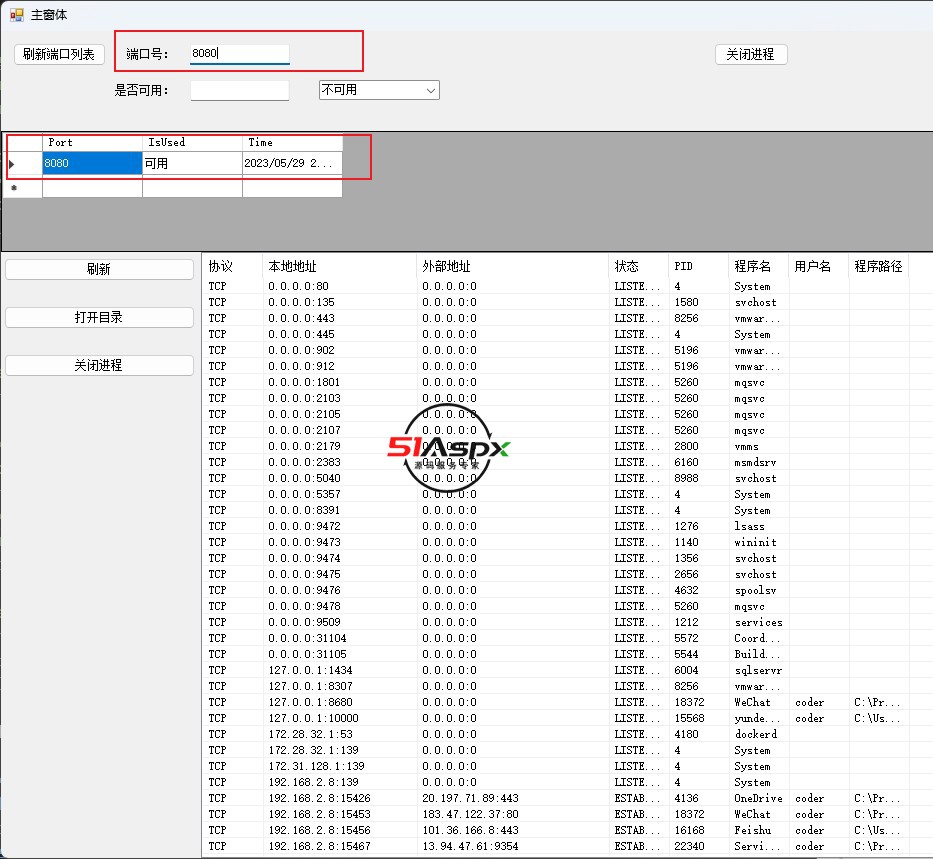Select the 8080 port cell

(92, 163)
